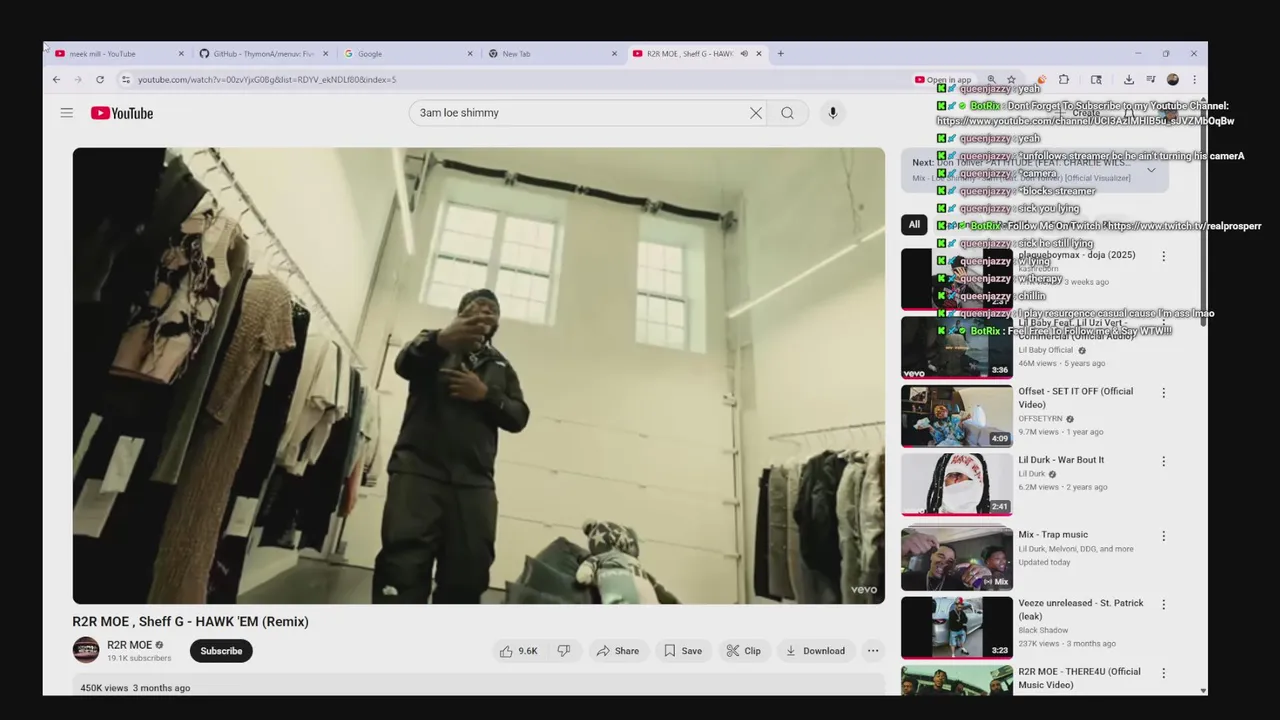1280x720 pixels.
Task: Open the media controls toolbar icon
Action: click(1151, 80)
